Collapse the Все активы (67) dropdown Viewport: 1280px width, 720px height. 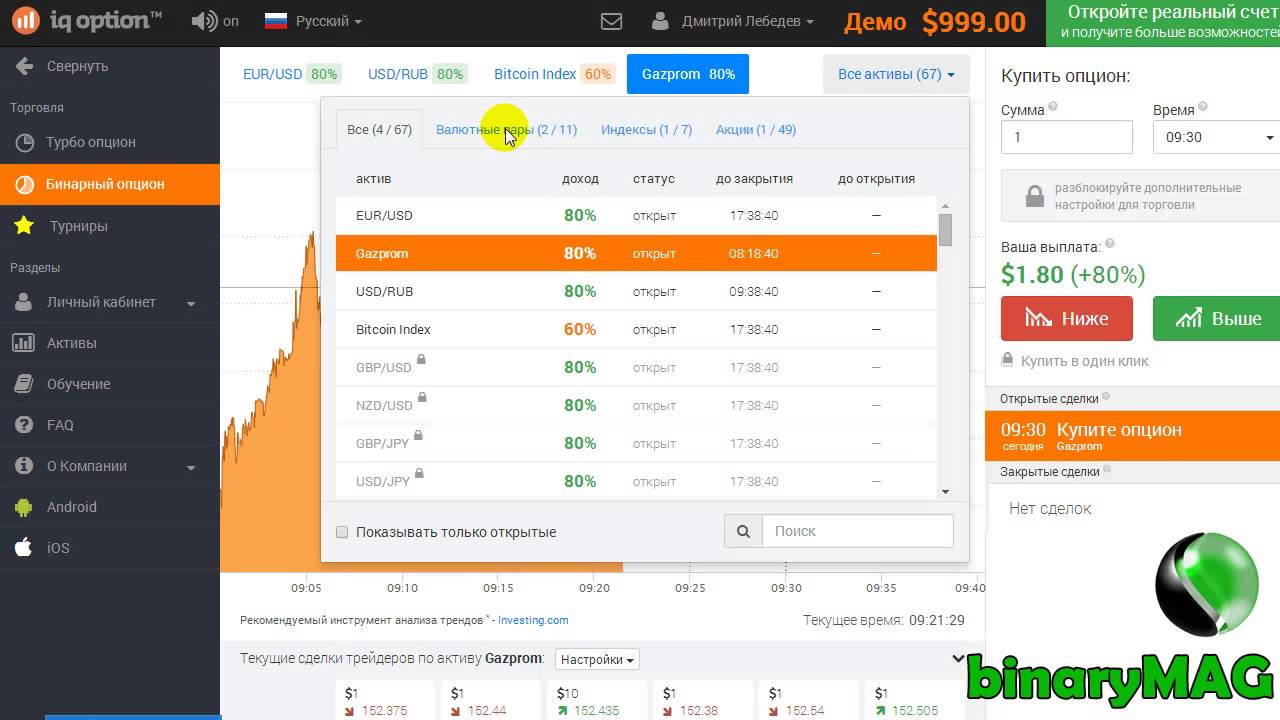click(x=896, y=74)
